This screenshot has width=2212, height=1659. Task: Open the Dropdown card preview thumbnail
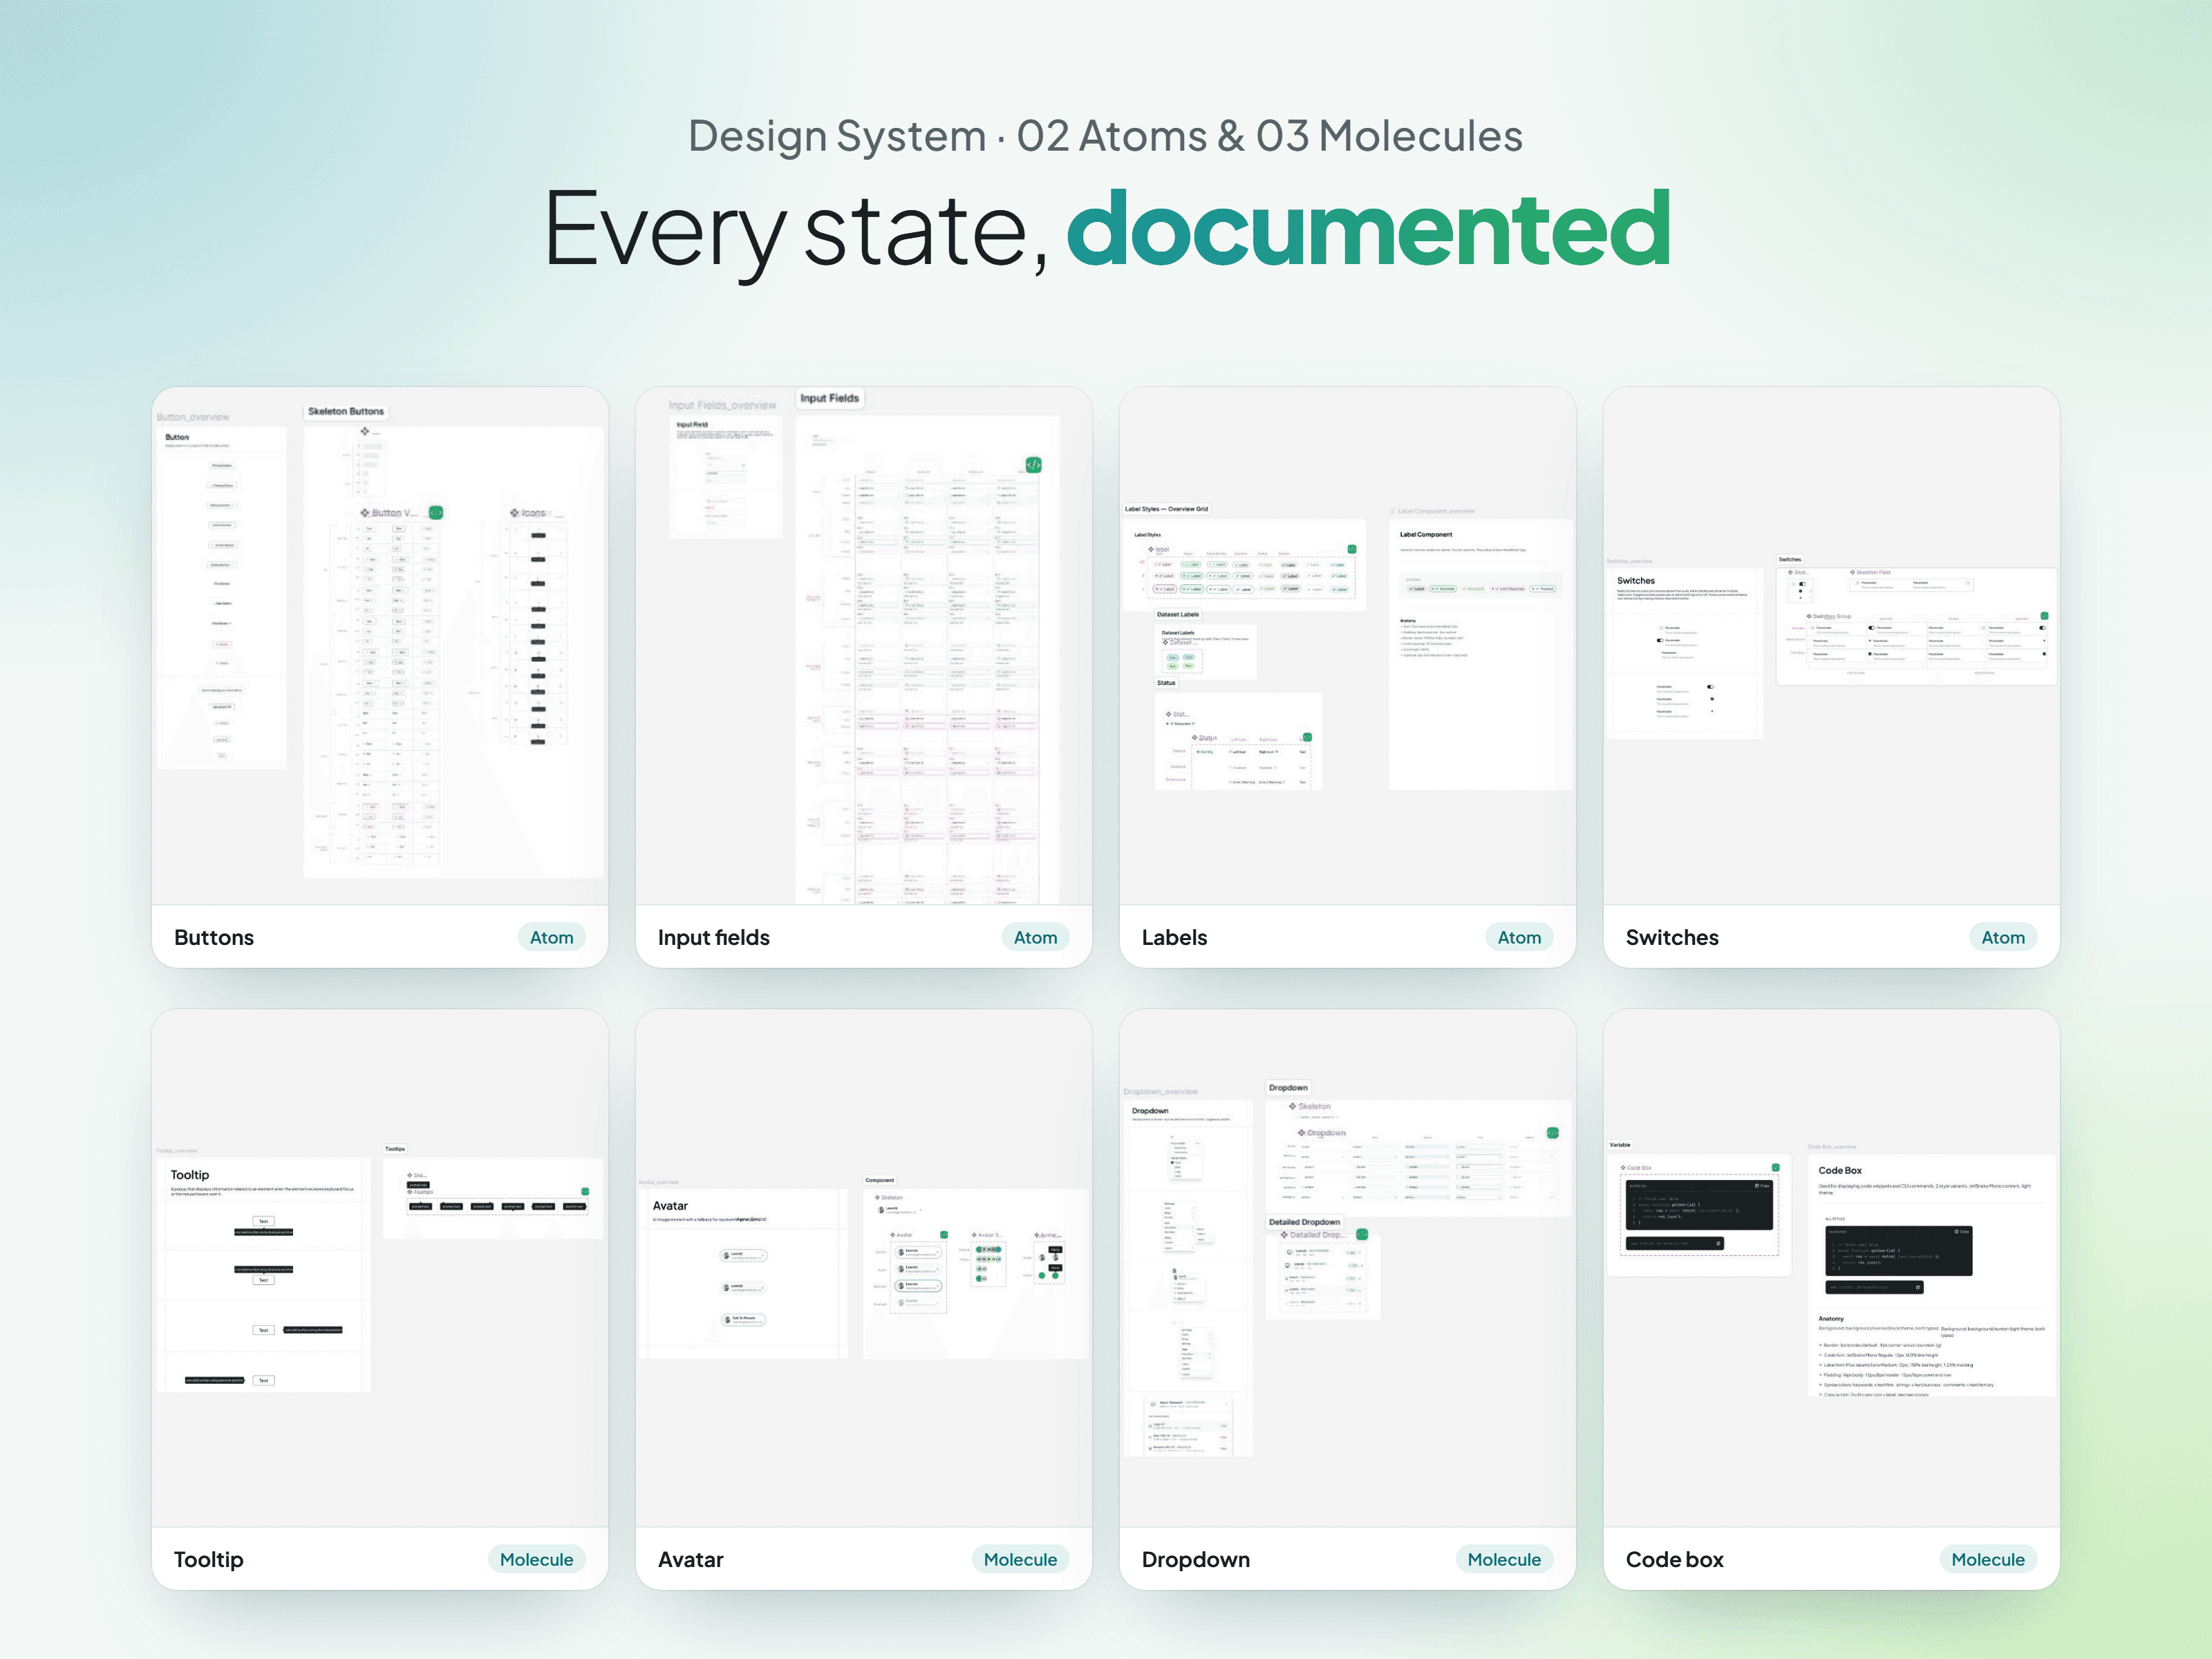pyautogui.click(x=1348, y=1268)
